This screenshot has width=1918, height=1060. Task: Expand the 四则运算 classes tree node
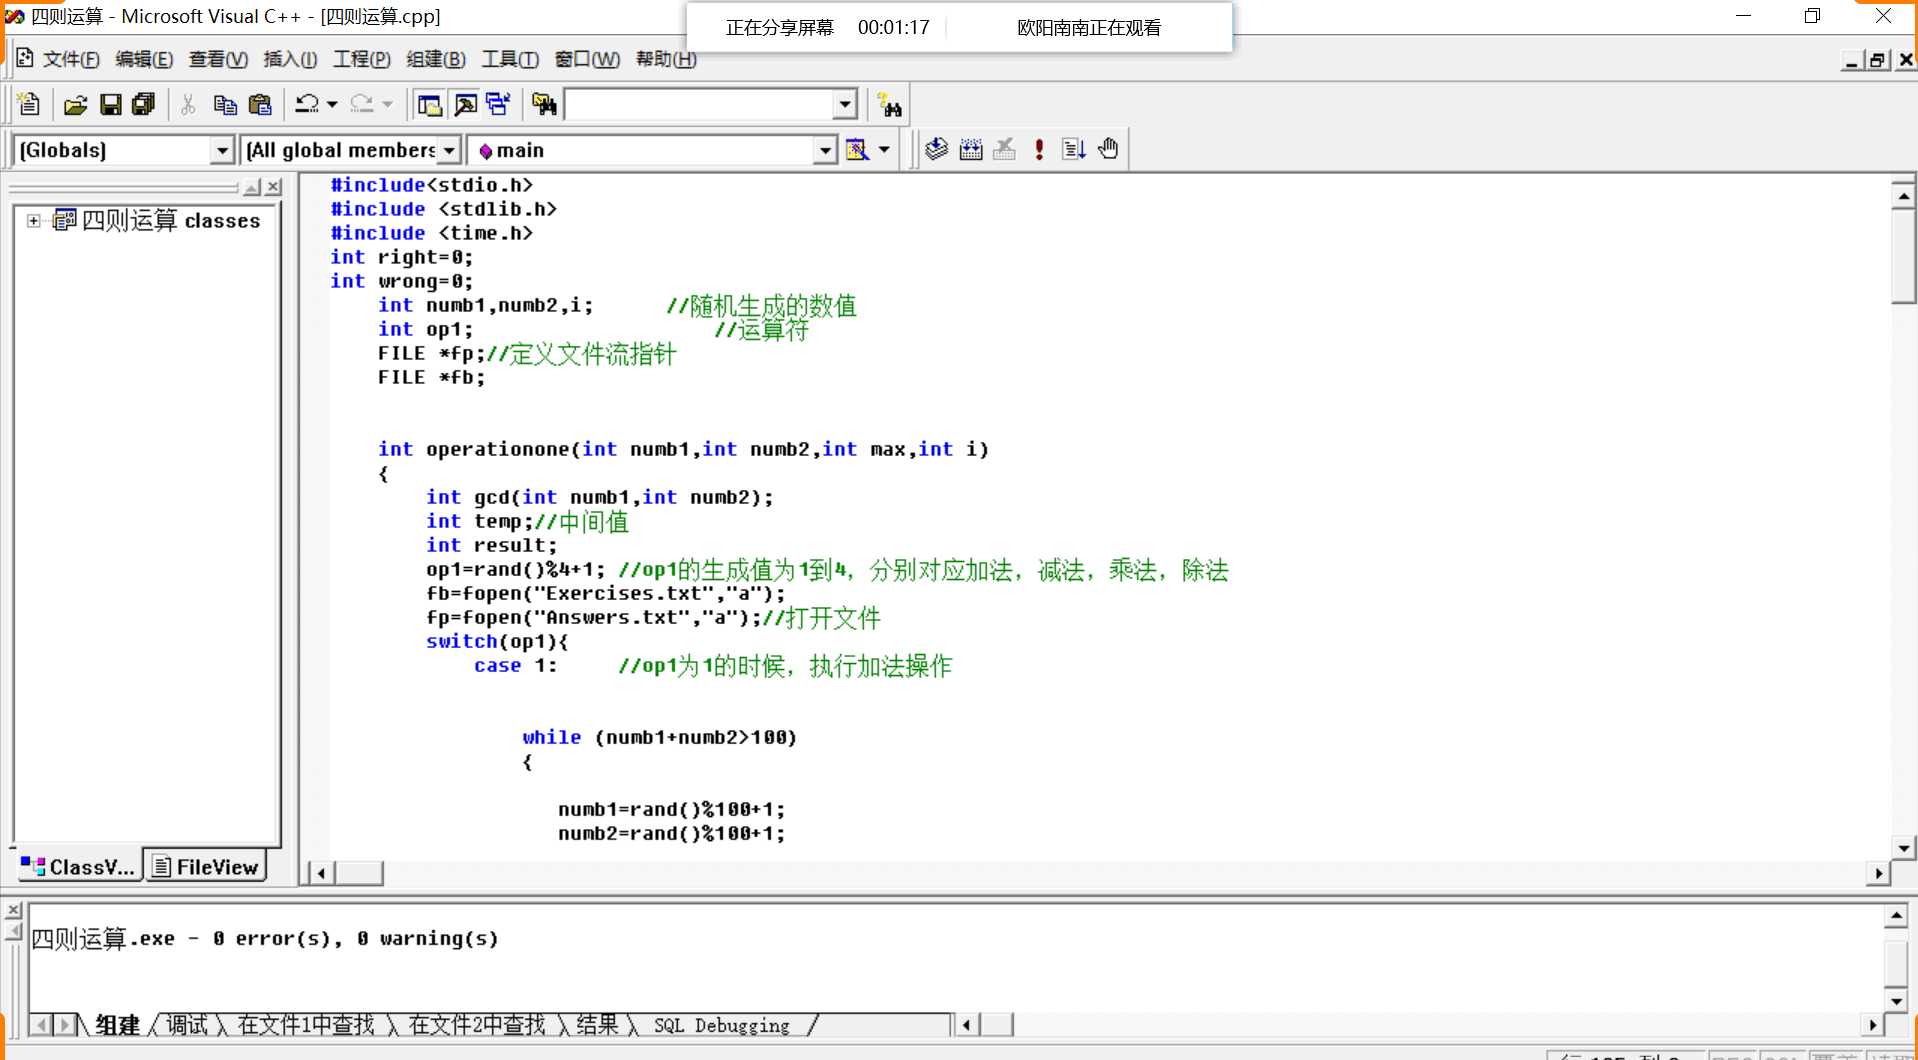tap(34, 220)
